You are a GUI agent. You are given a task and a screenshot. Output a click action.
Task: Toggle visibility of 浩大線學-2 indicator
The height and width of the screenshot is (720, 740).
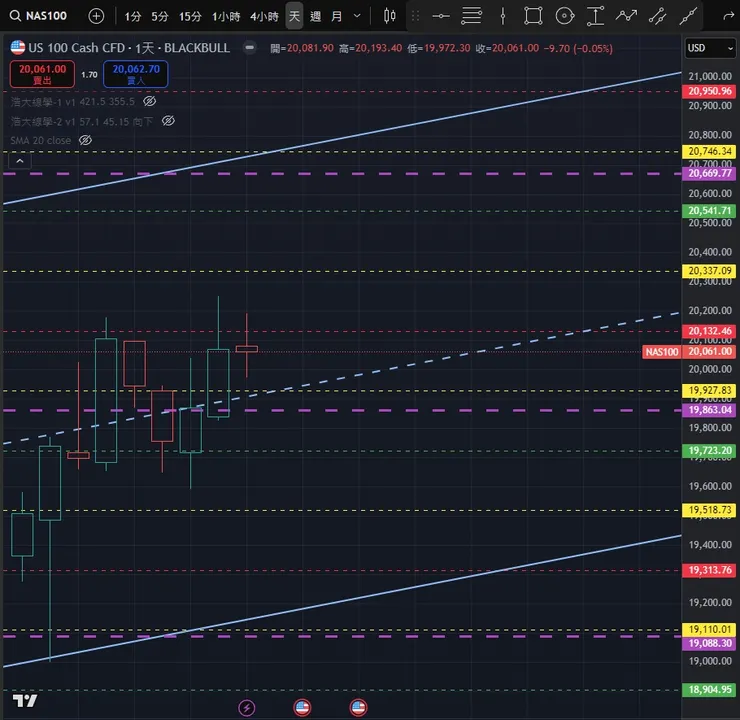[x=168, y=121]
